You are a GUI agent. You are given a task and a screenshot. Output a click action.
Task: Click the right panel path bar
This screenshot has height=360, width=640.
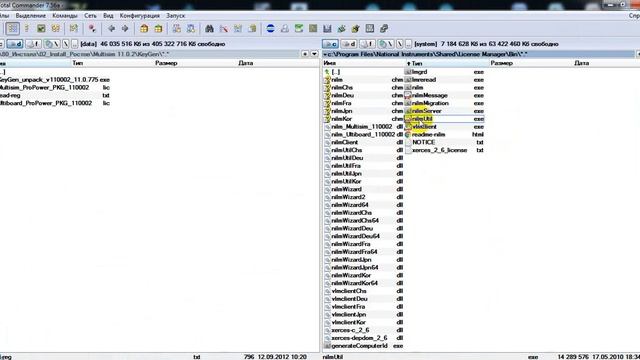(478, 54)
